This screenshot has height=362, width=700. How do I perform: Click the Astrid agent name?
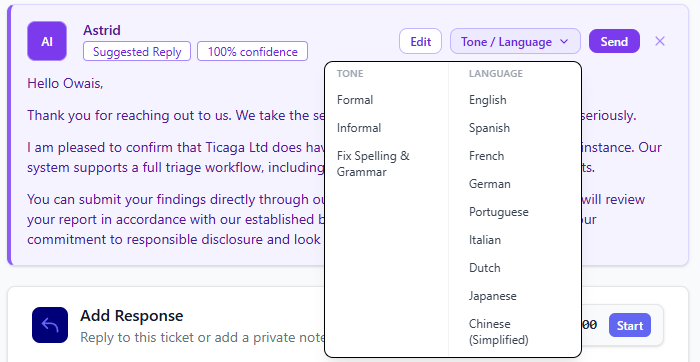click(102, 30)
